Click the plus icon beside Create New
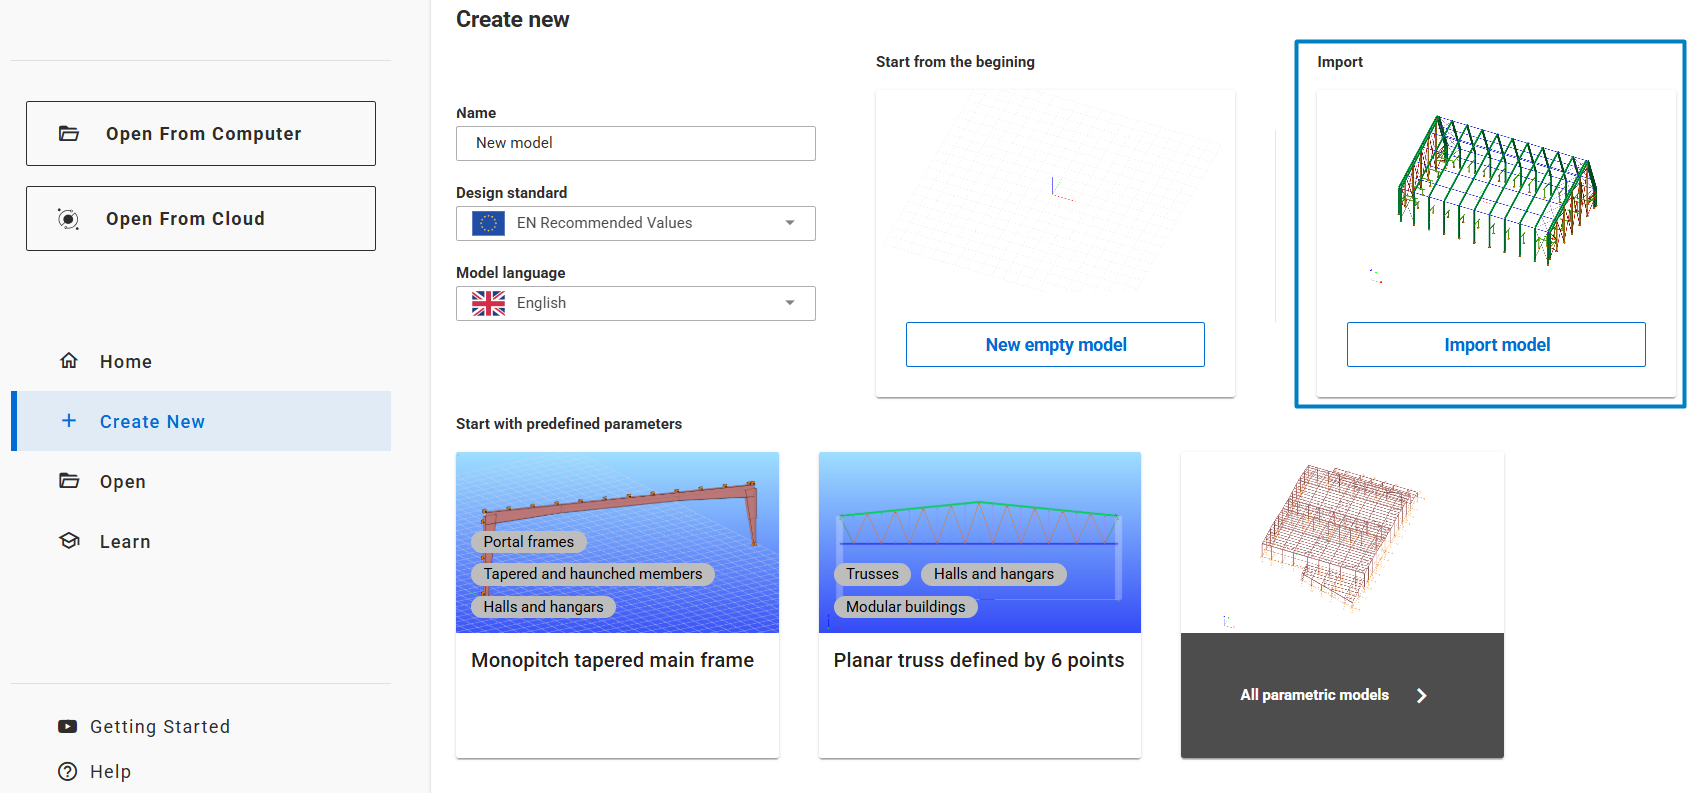 [x=69, y=421]
